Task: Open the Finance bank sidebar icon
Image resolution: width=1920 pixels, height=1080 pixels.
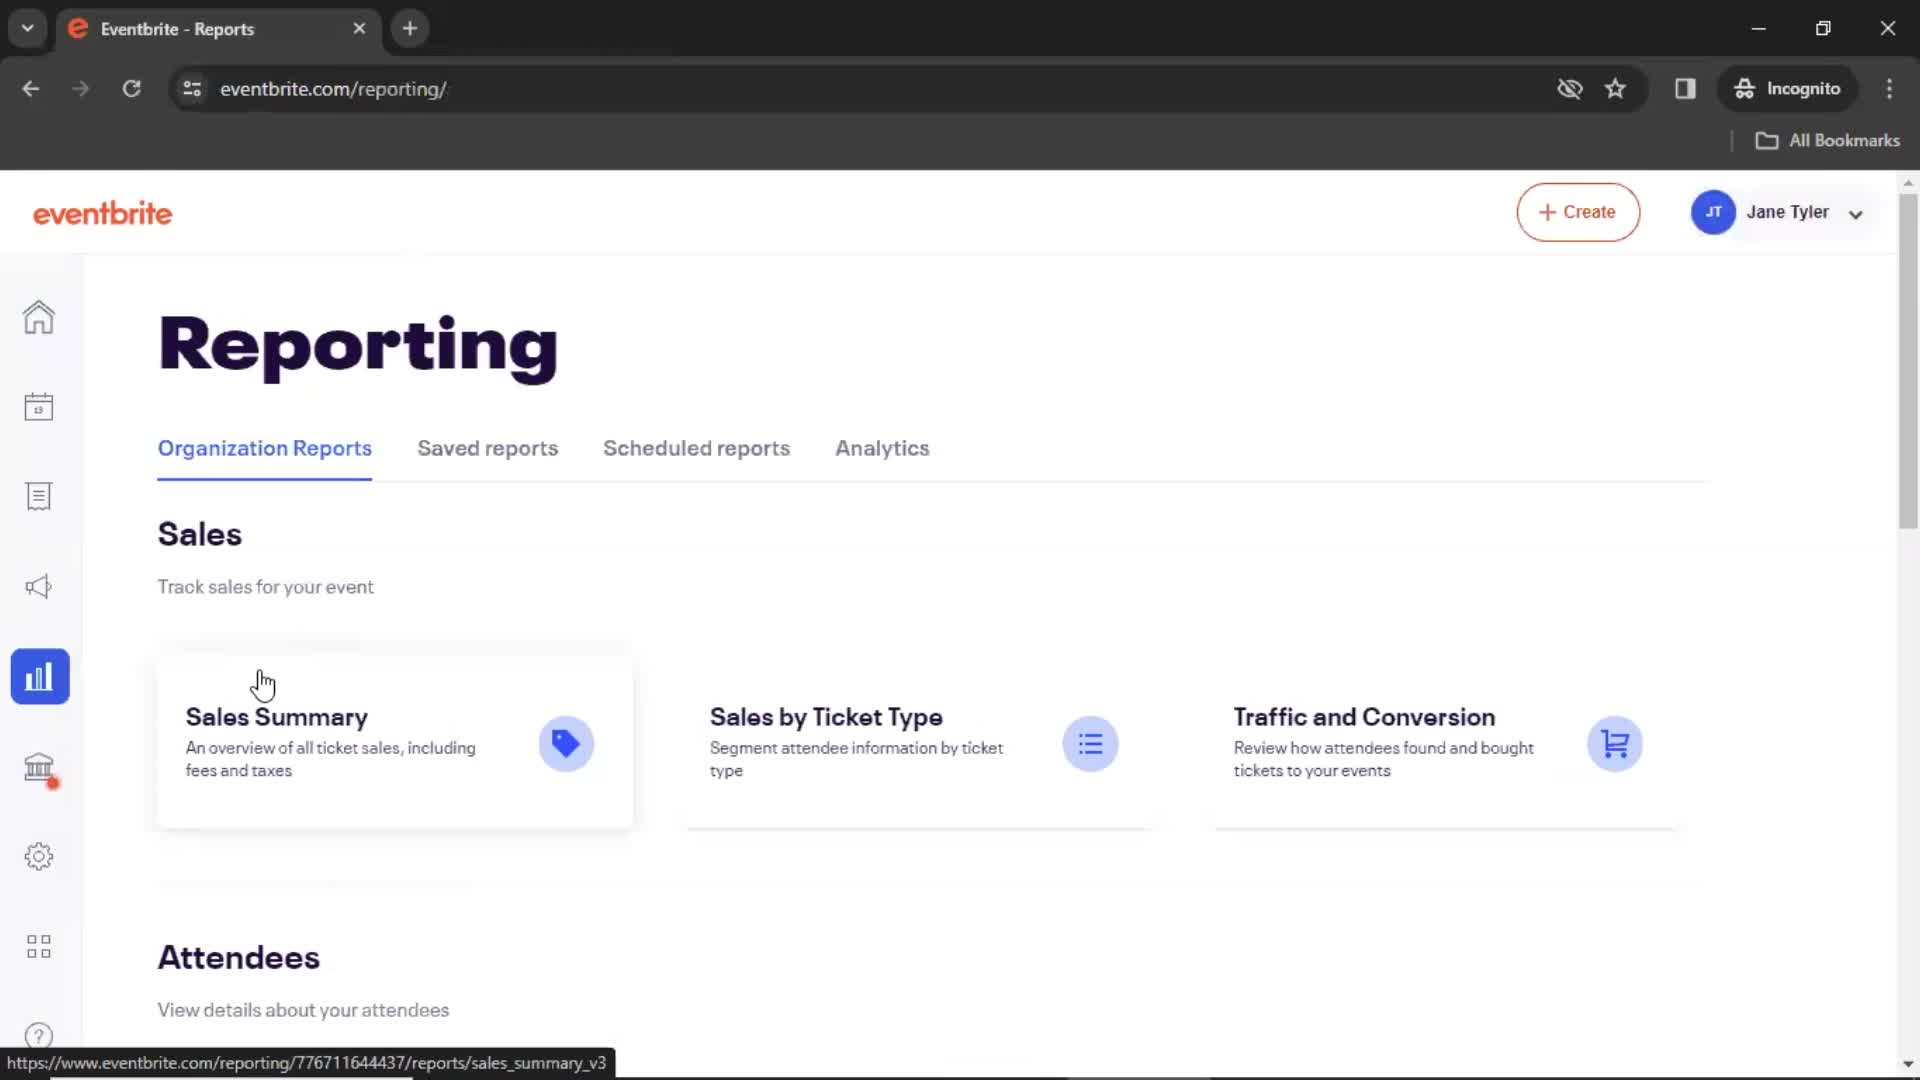Action: (39, 767)
